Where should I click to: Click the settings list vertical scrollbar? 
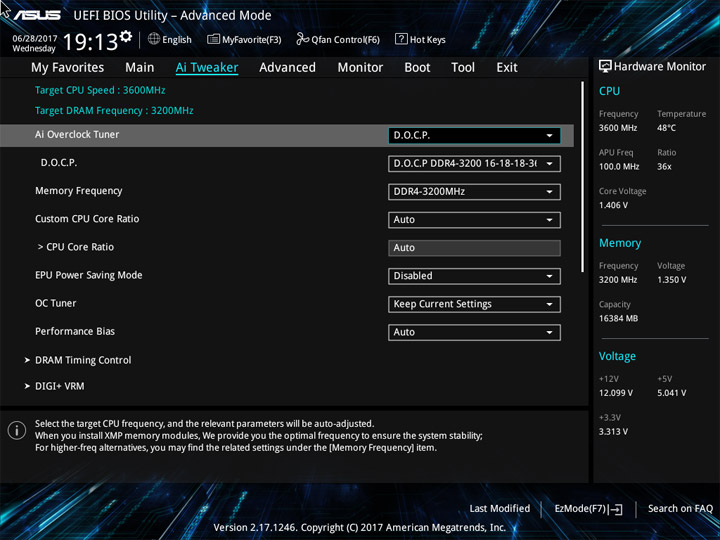click(583, 177)
